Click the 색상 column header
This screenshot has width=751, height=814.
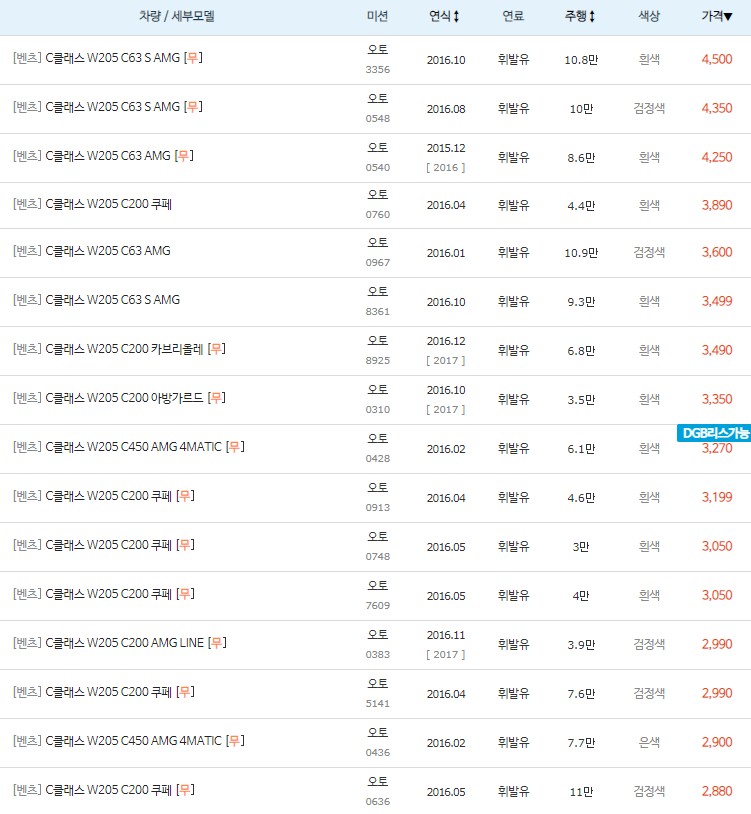tap(649, 17)
